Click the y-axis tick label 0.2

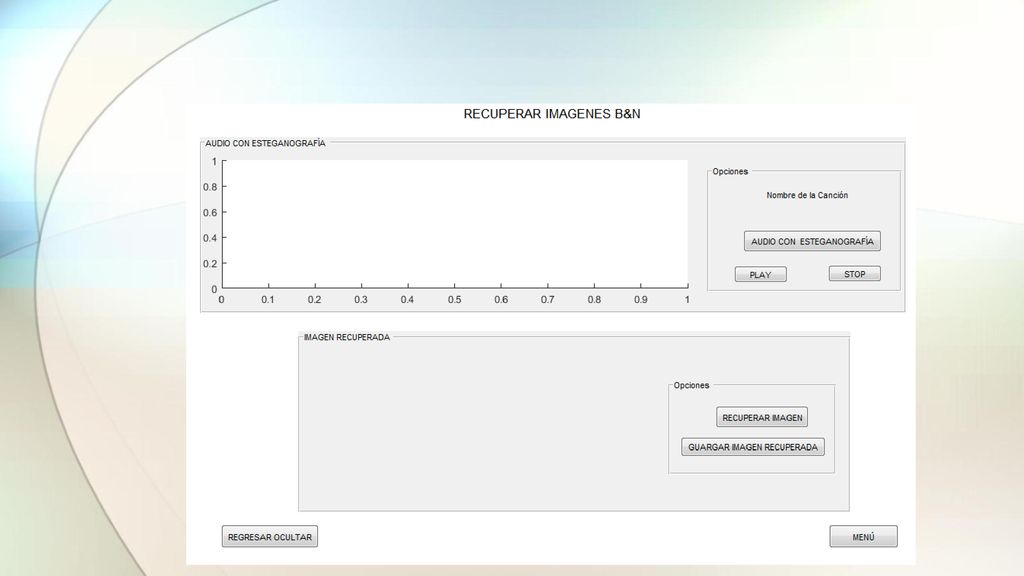[210, 264]
